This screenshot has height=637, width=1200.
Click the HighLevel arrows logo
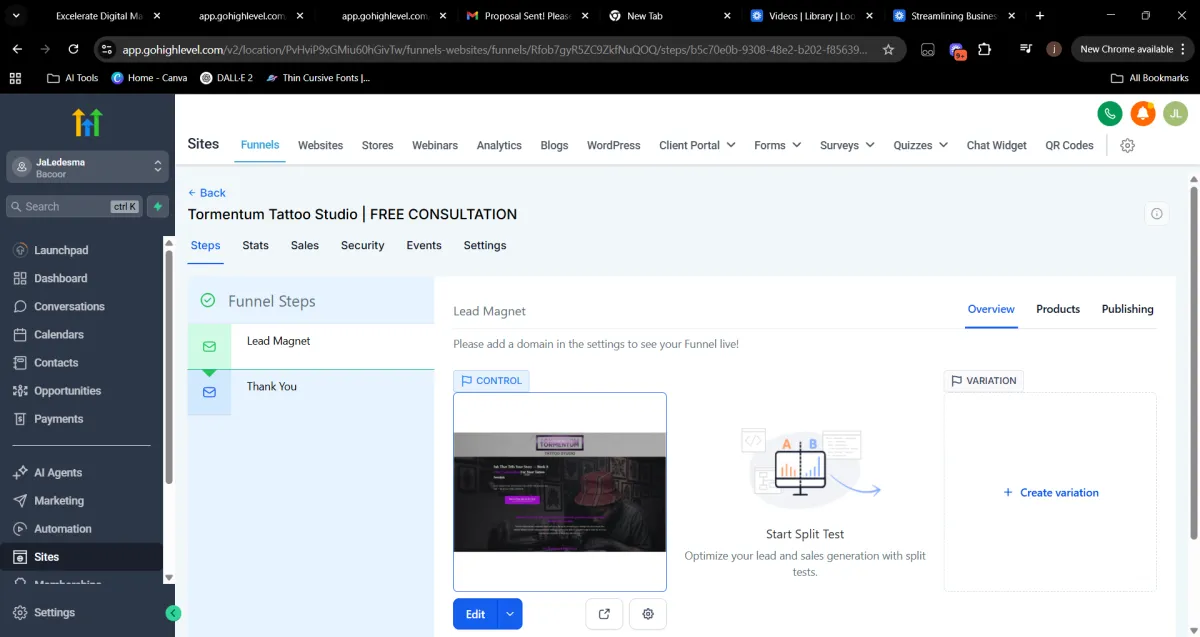(x=87, y=122)
